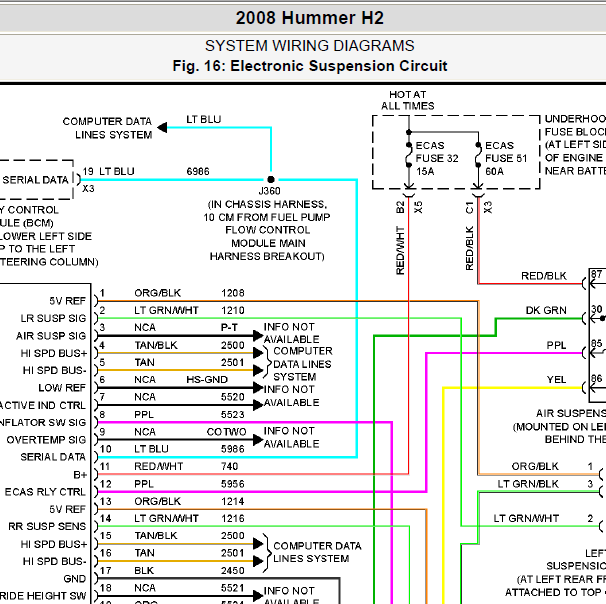This screenshot has height=604, width=606.
Task: Click "LOW REF" pin name
Action: click(x=62, y=388)
